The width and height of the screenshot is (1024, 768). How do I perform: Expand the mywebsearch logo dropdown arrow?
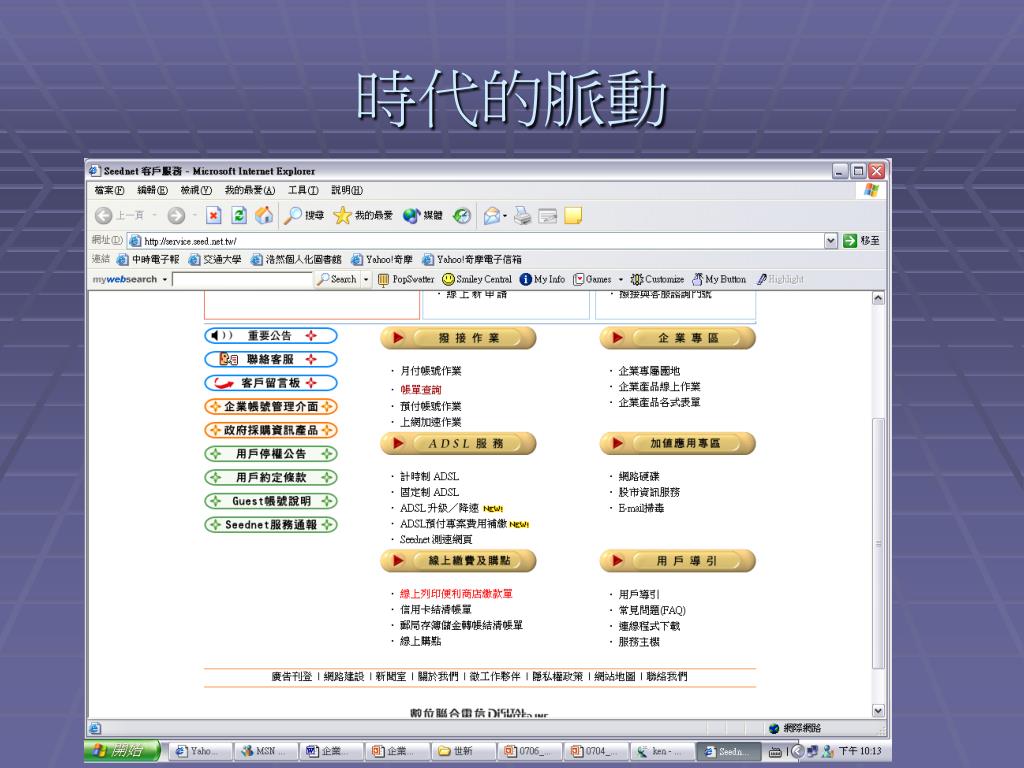[165, 280]
